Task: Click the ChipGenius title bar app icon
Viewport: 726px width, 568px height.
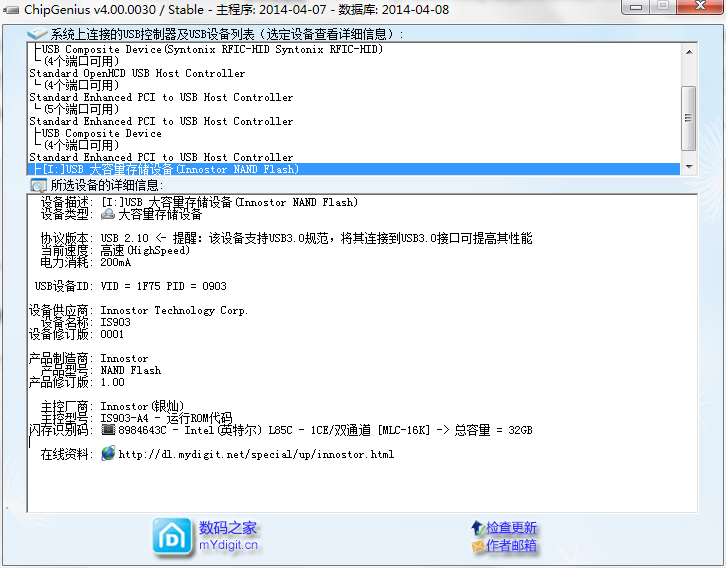Action: [x=11, y=10]
